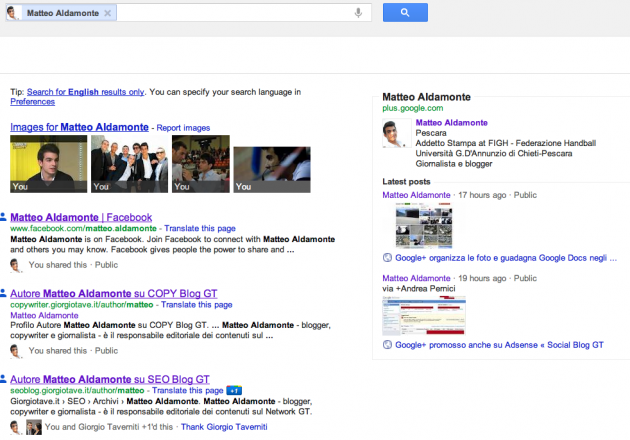Image resolution: width=630 pixels, height=440 pixels.
Task: Open fourth image thumbnail with headset
Action: coord(272,170)
